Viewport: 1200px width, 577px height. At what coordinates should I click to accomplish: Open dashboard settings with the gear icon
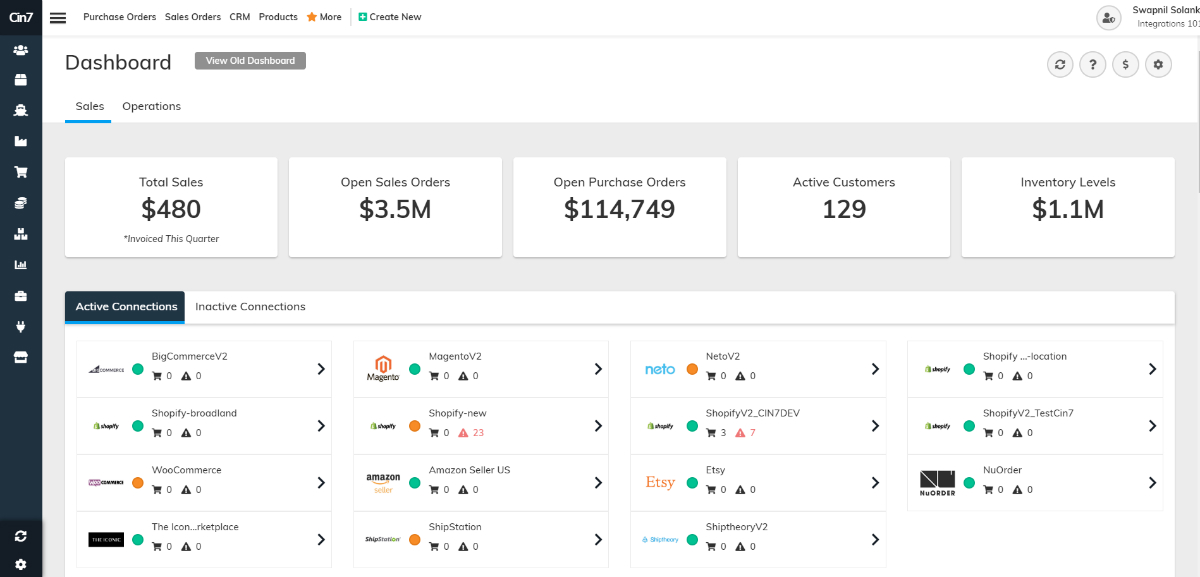[1158, 64]
